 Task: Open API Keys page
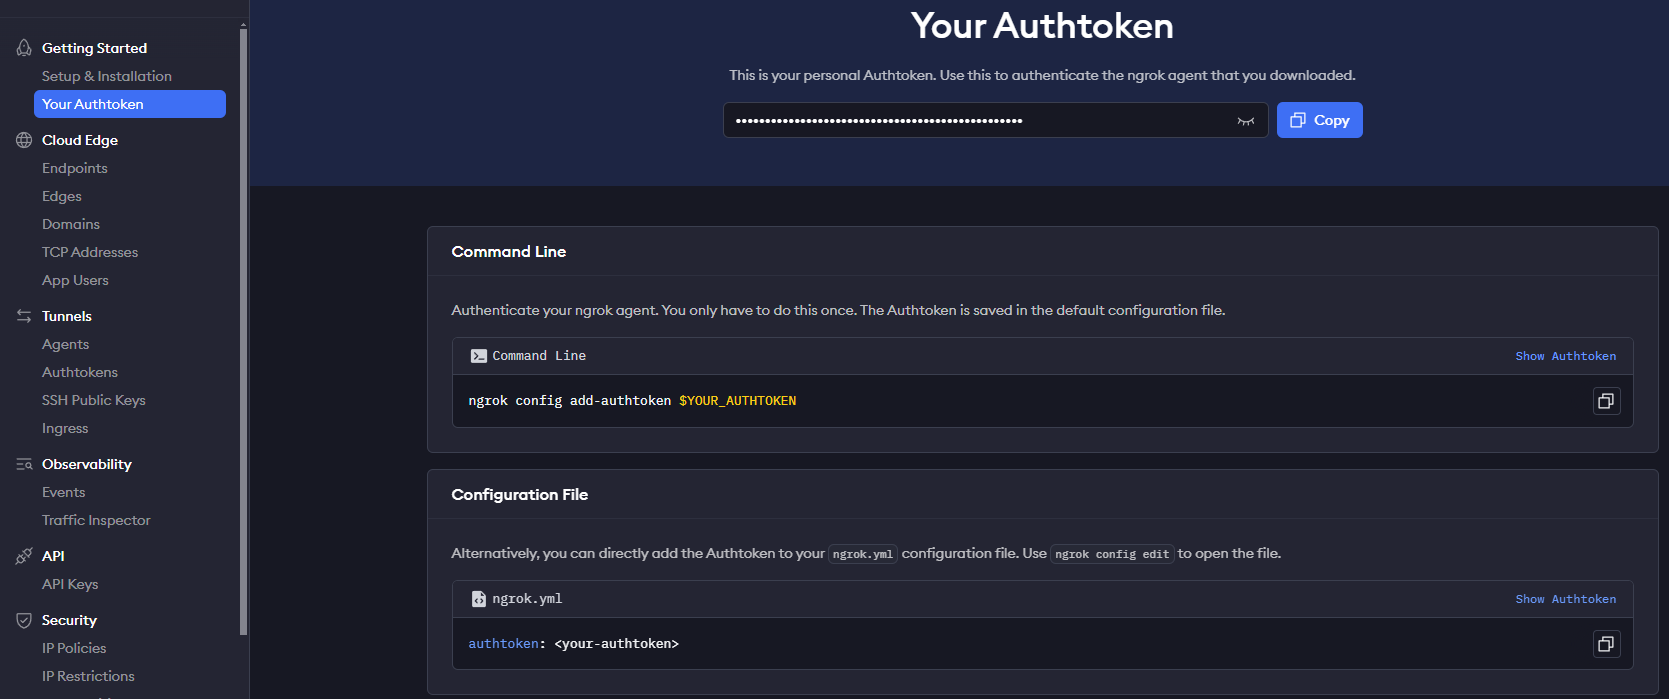click(70, 584)
